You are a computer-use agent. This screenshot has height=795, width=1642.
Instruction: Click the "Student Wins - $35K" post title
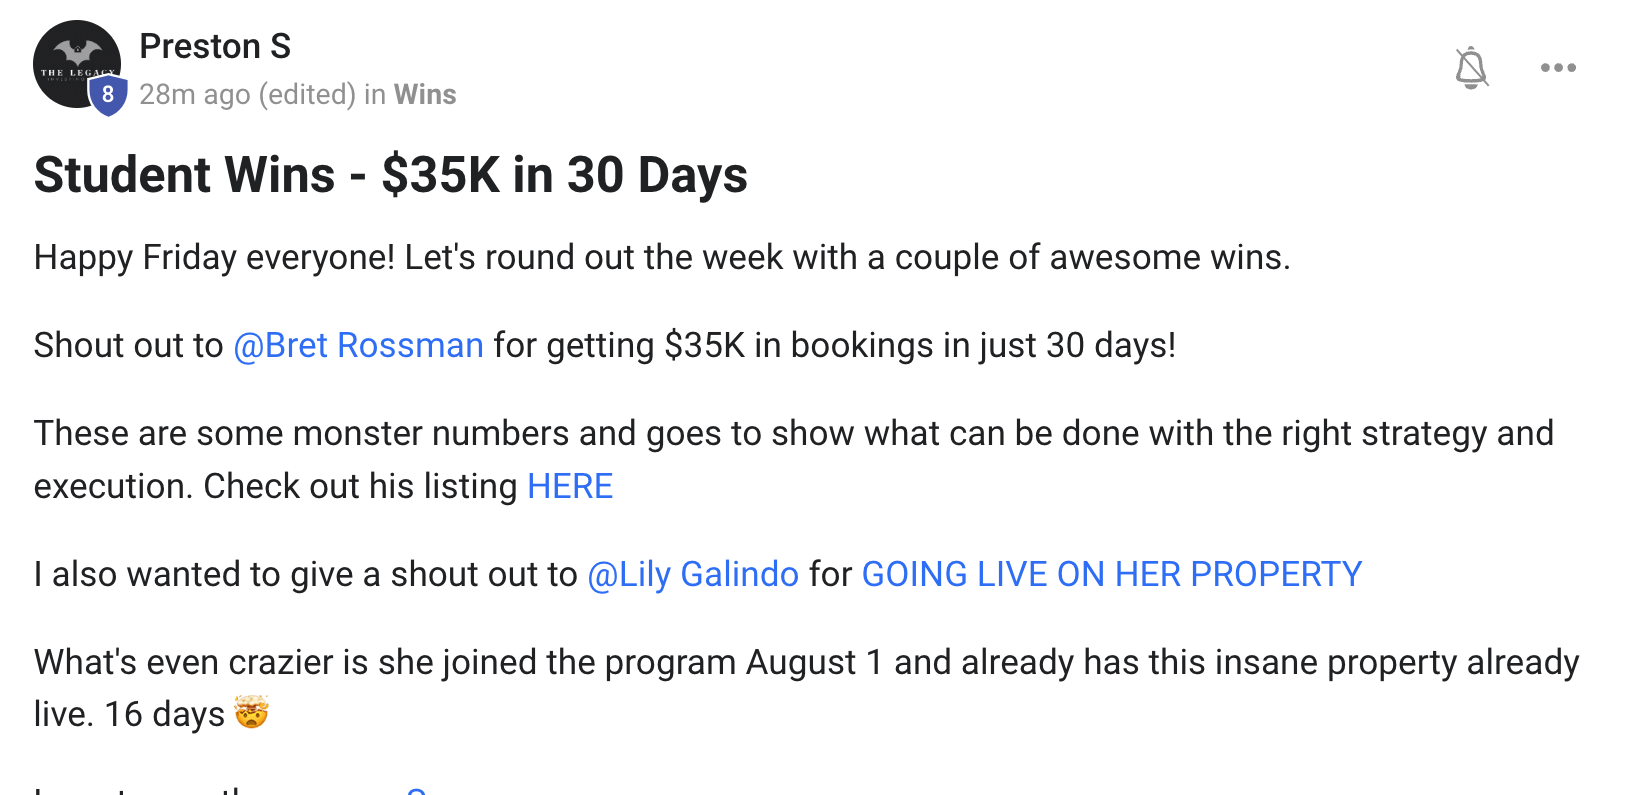click(390, 175)
